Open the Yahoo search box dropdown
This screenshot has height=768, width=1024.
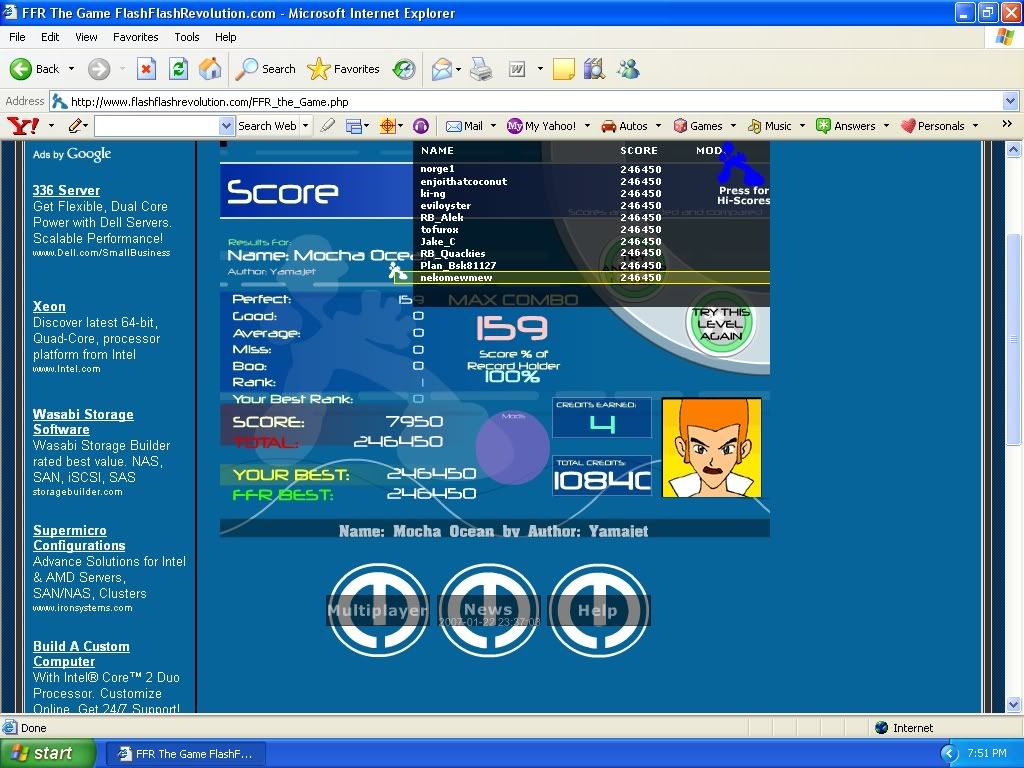click(x=226, y=126)
